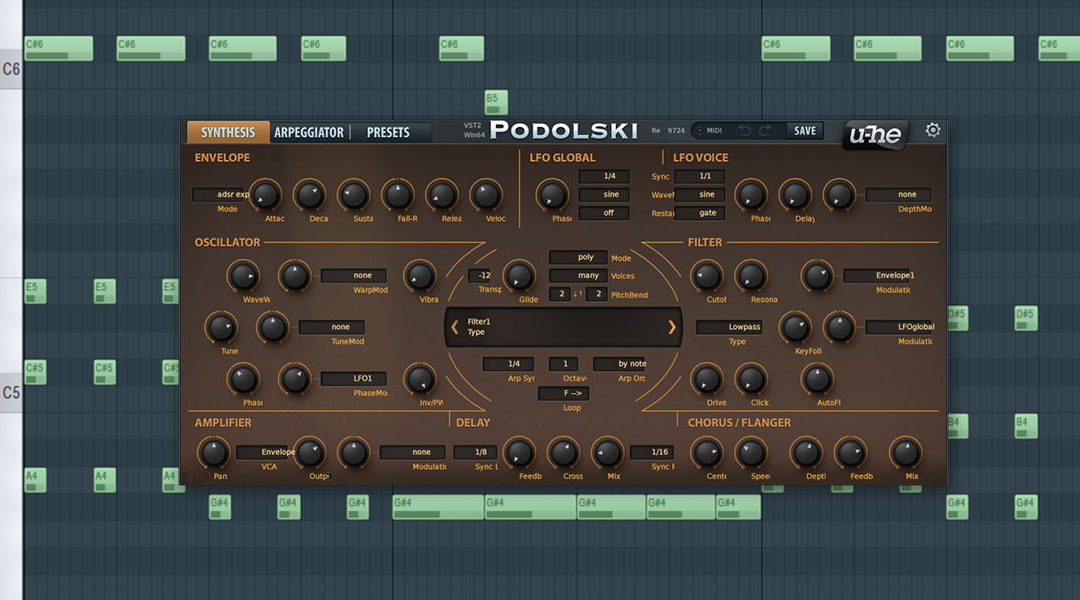Open the Lowpass filter Type dropdown

point(735,327)
